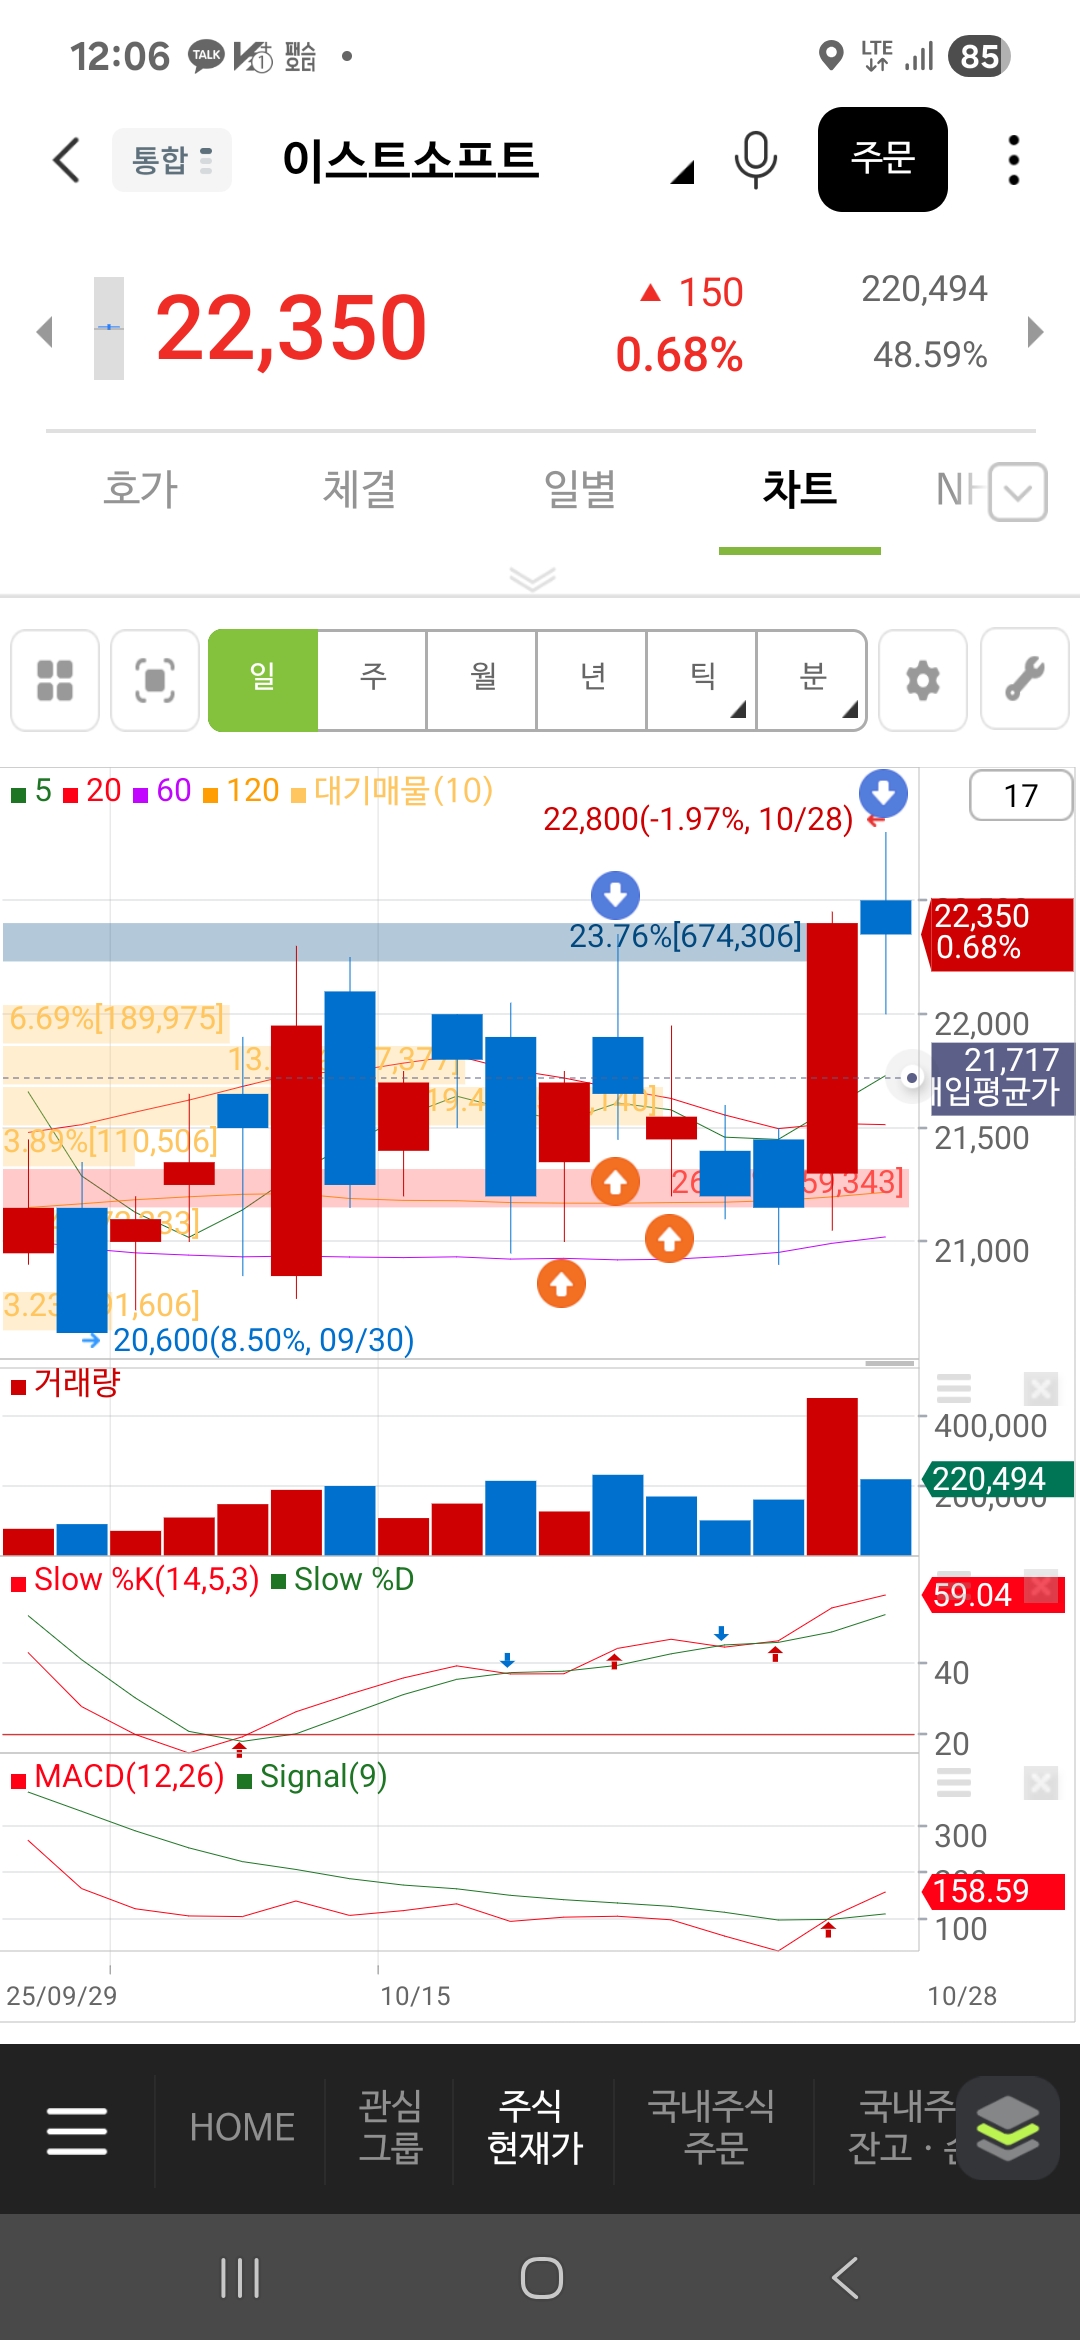Expand the tab list chevron box
Viewport: 1080px width, 2340px height.
pos(1017,492)
